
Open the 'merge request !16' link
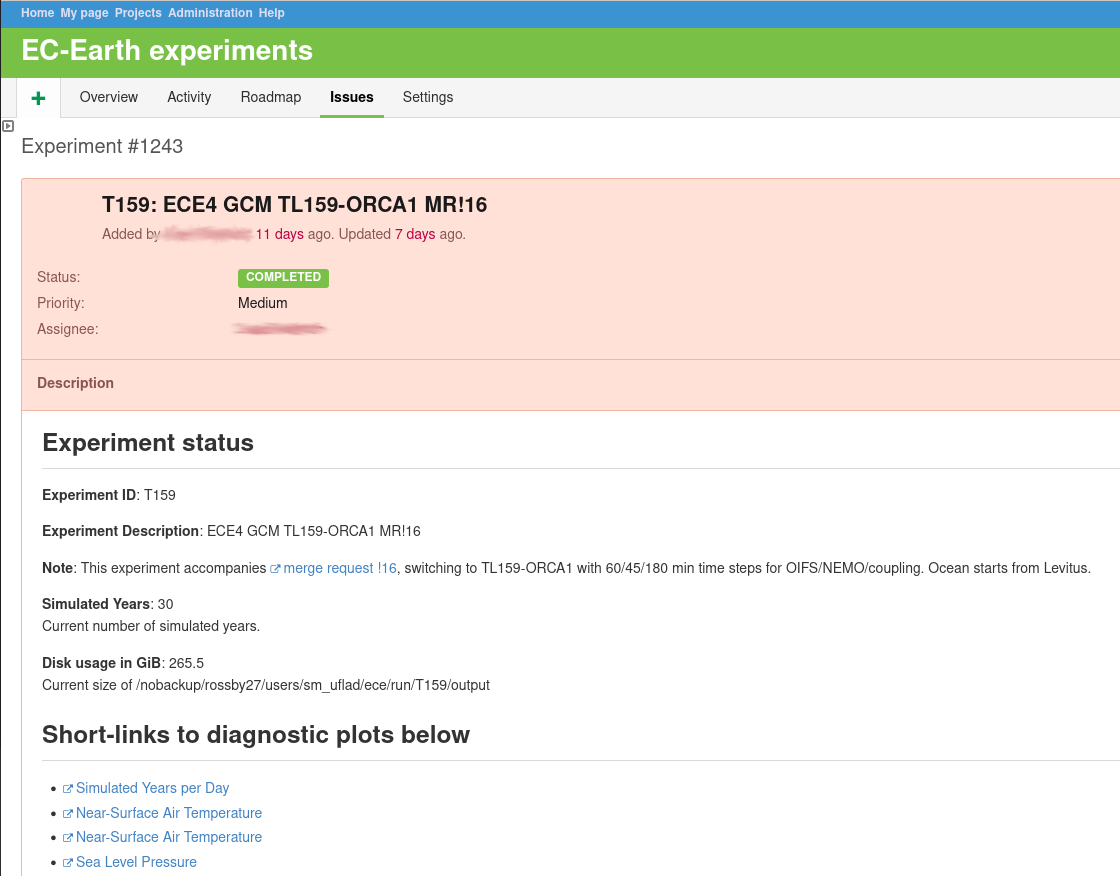tap(339, 568)
